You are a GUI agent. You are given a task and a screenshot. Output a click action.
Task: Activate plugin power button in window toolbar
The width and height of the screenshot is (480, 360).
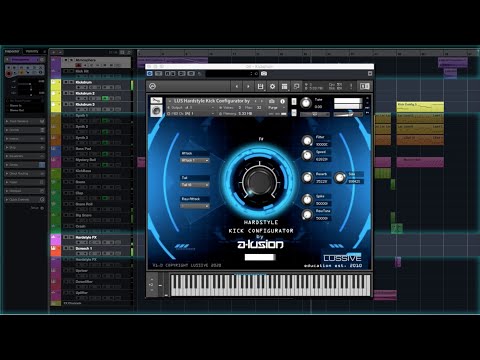[x=150, y=73]
